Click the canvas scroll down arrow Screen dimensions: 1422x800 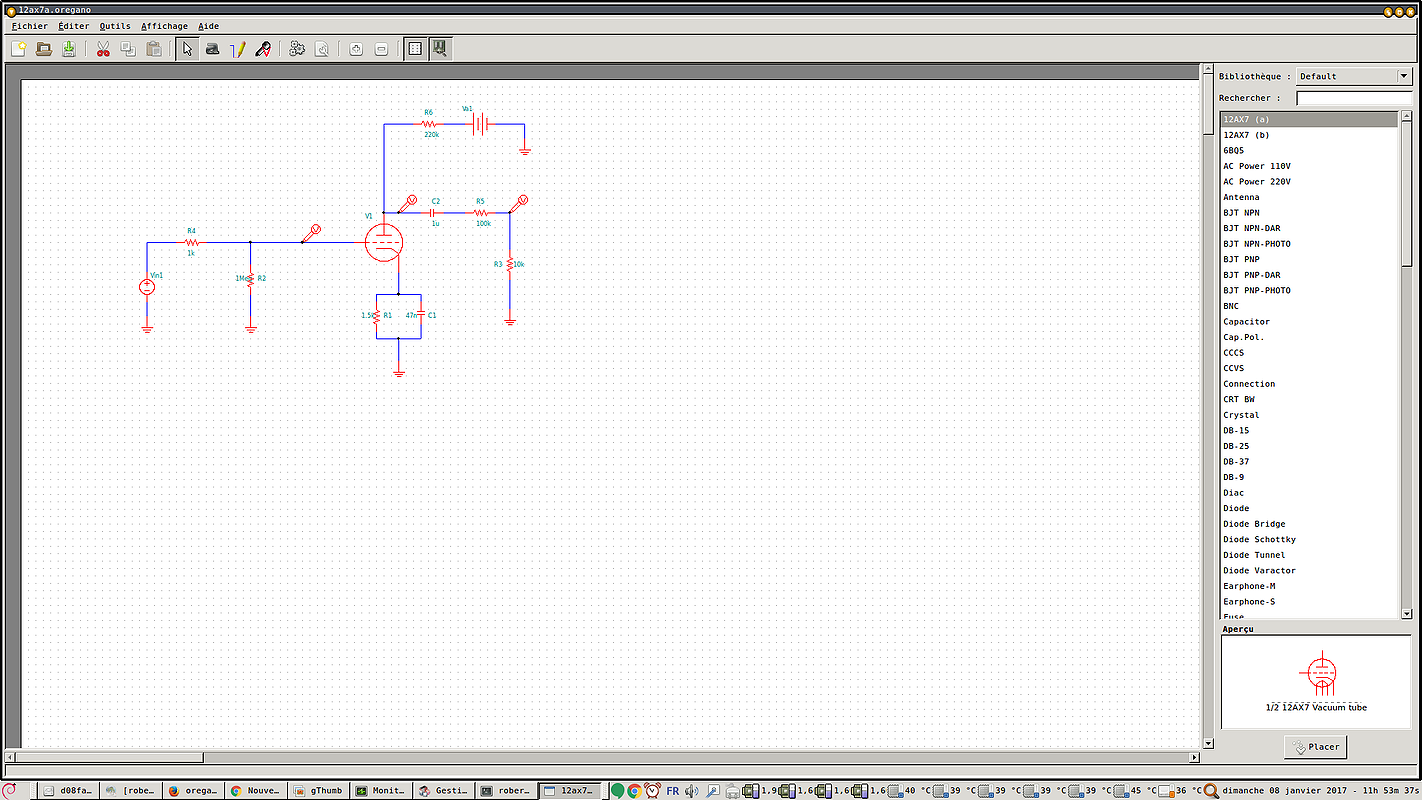pos(1208,744)
